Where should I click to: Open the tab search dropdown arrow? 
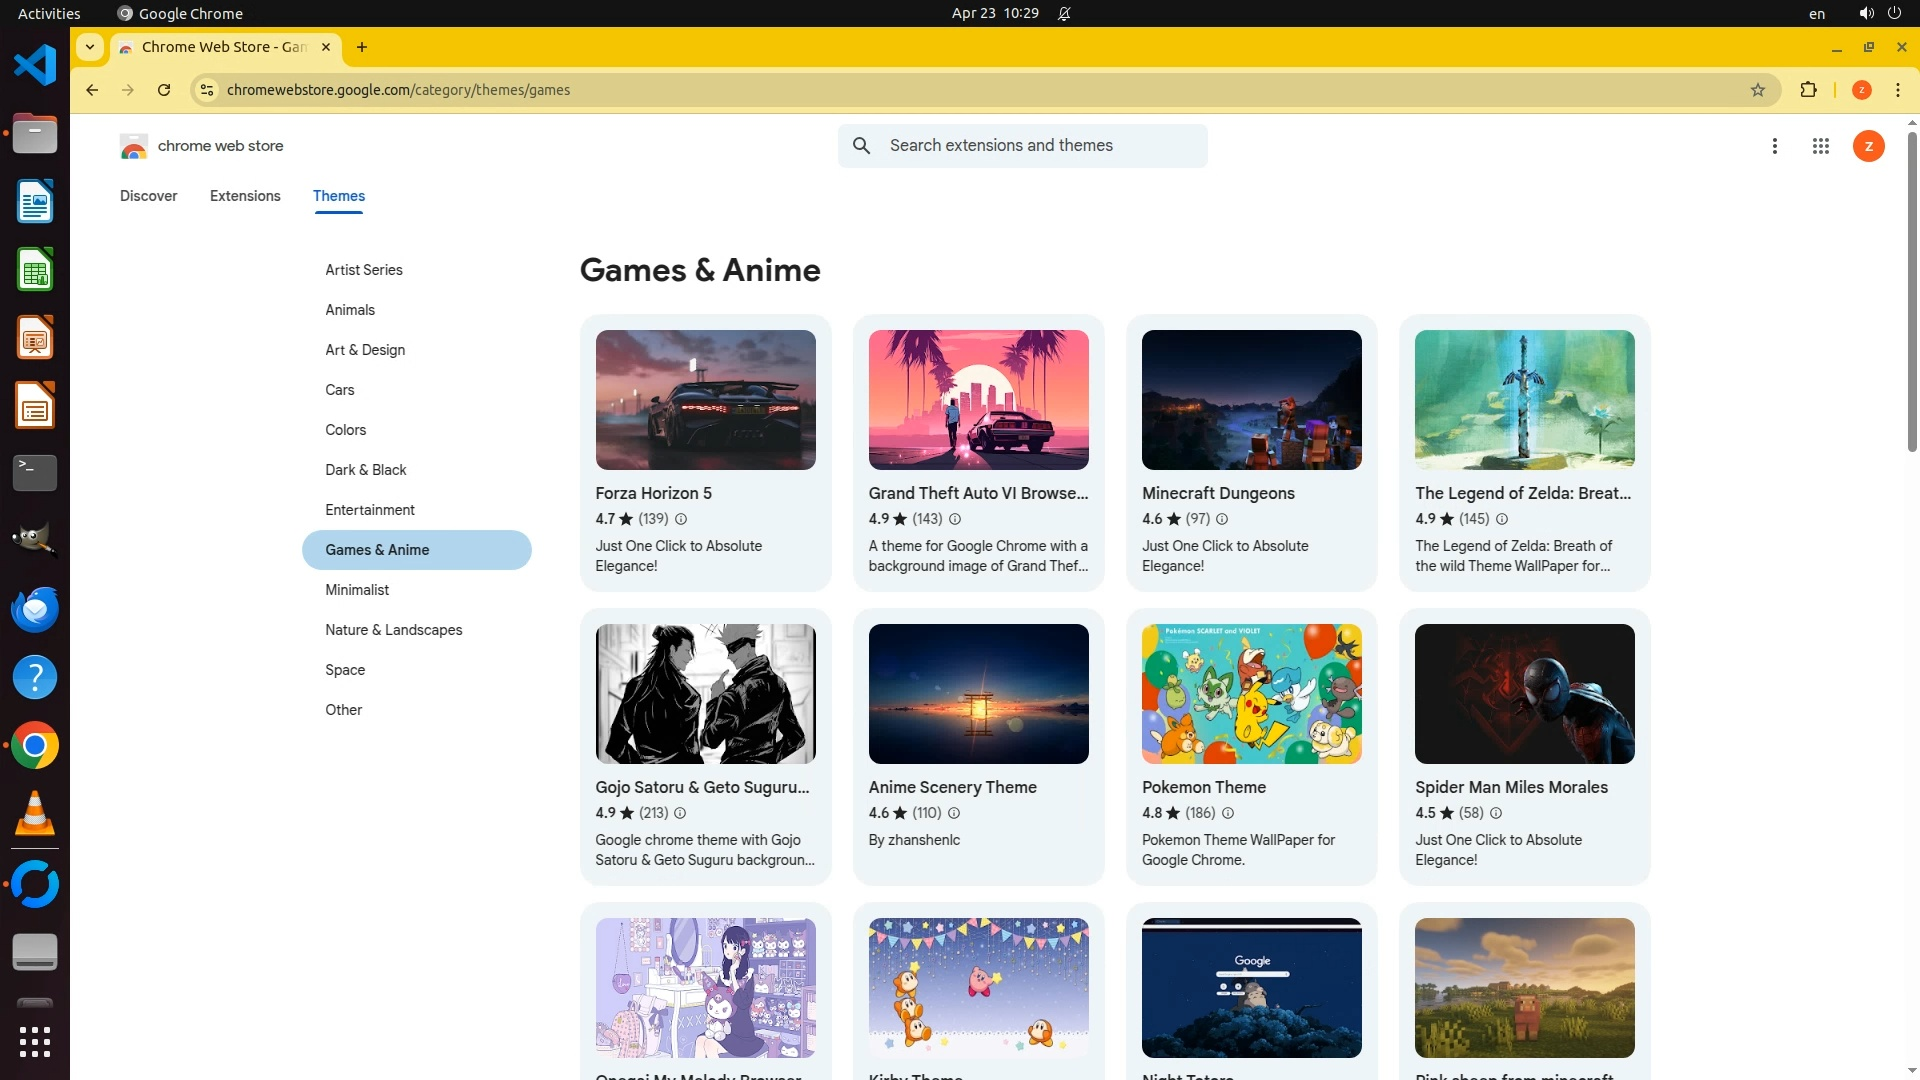[x=90, y=47]
